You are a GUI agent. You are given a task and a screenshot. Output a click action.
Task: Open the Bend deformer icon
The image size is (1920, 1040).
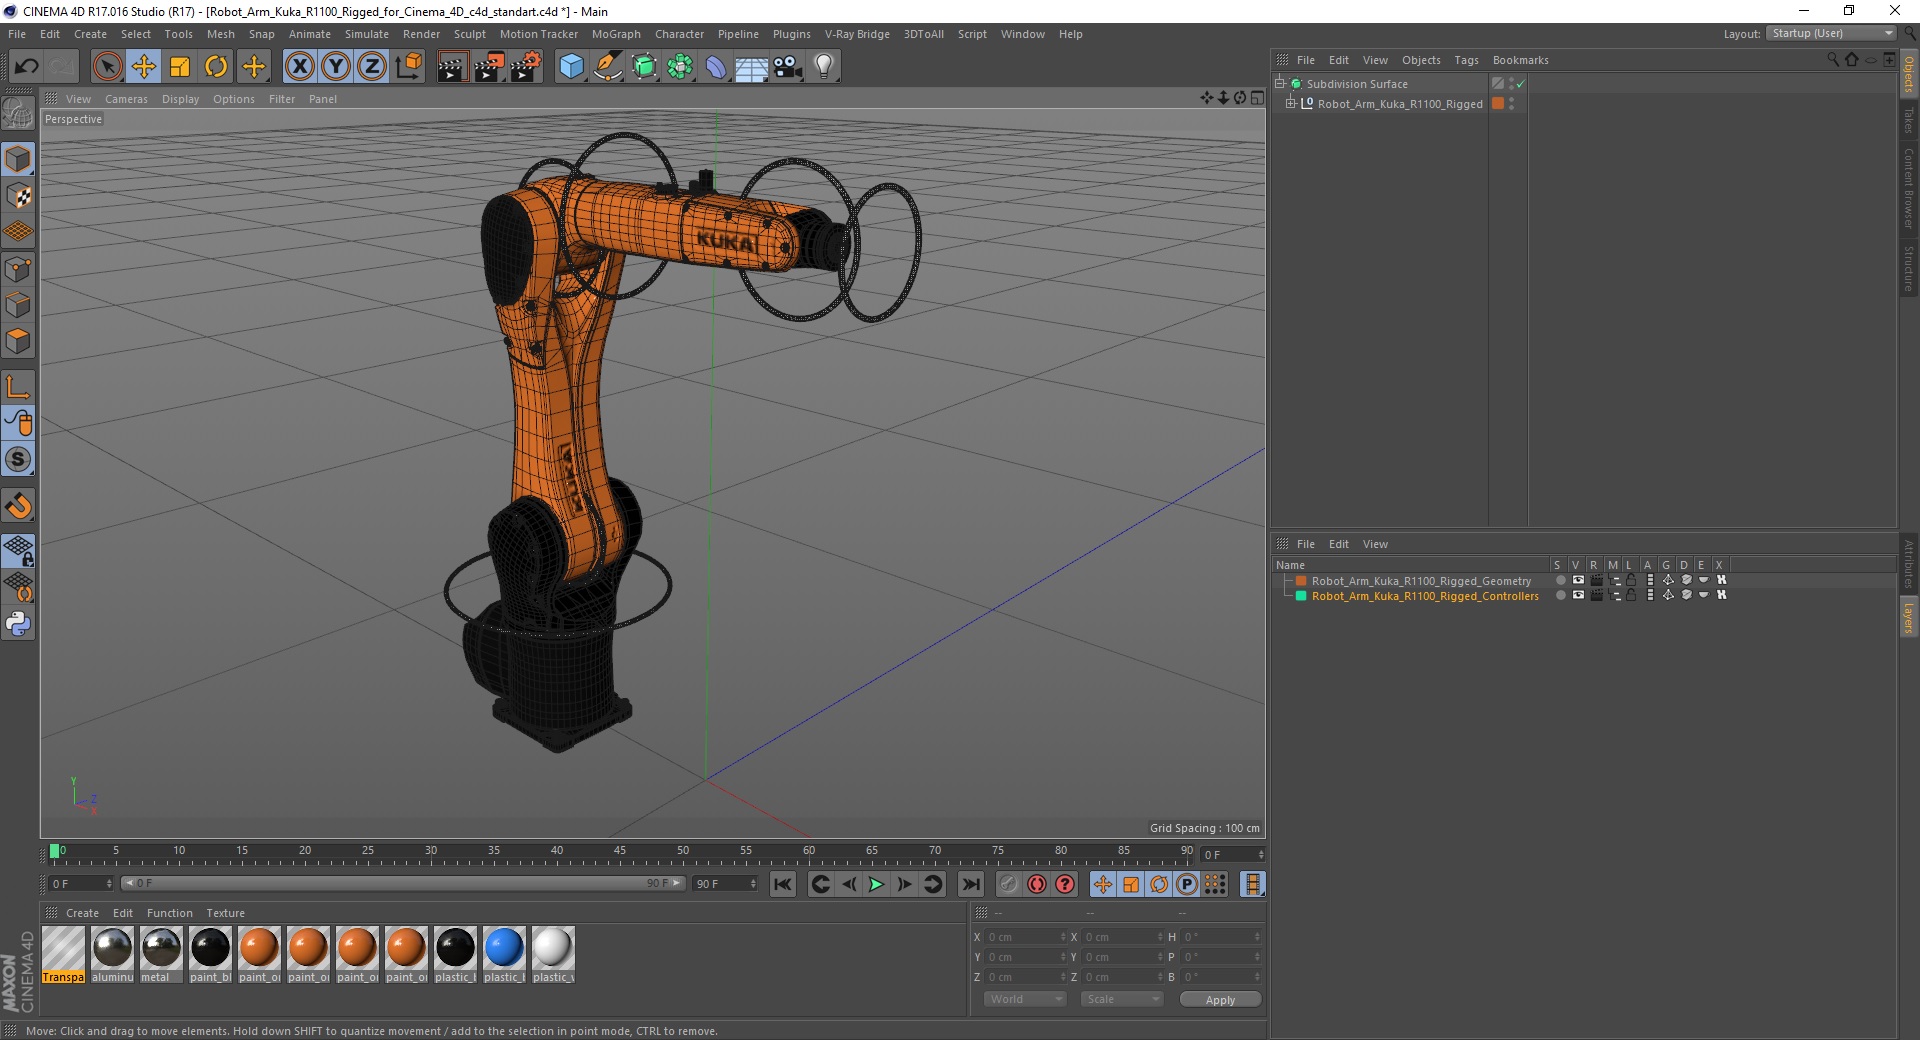[x=716, y=67]
